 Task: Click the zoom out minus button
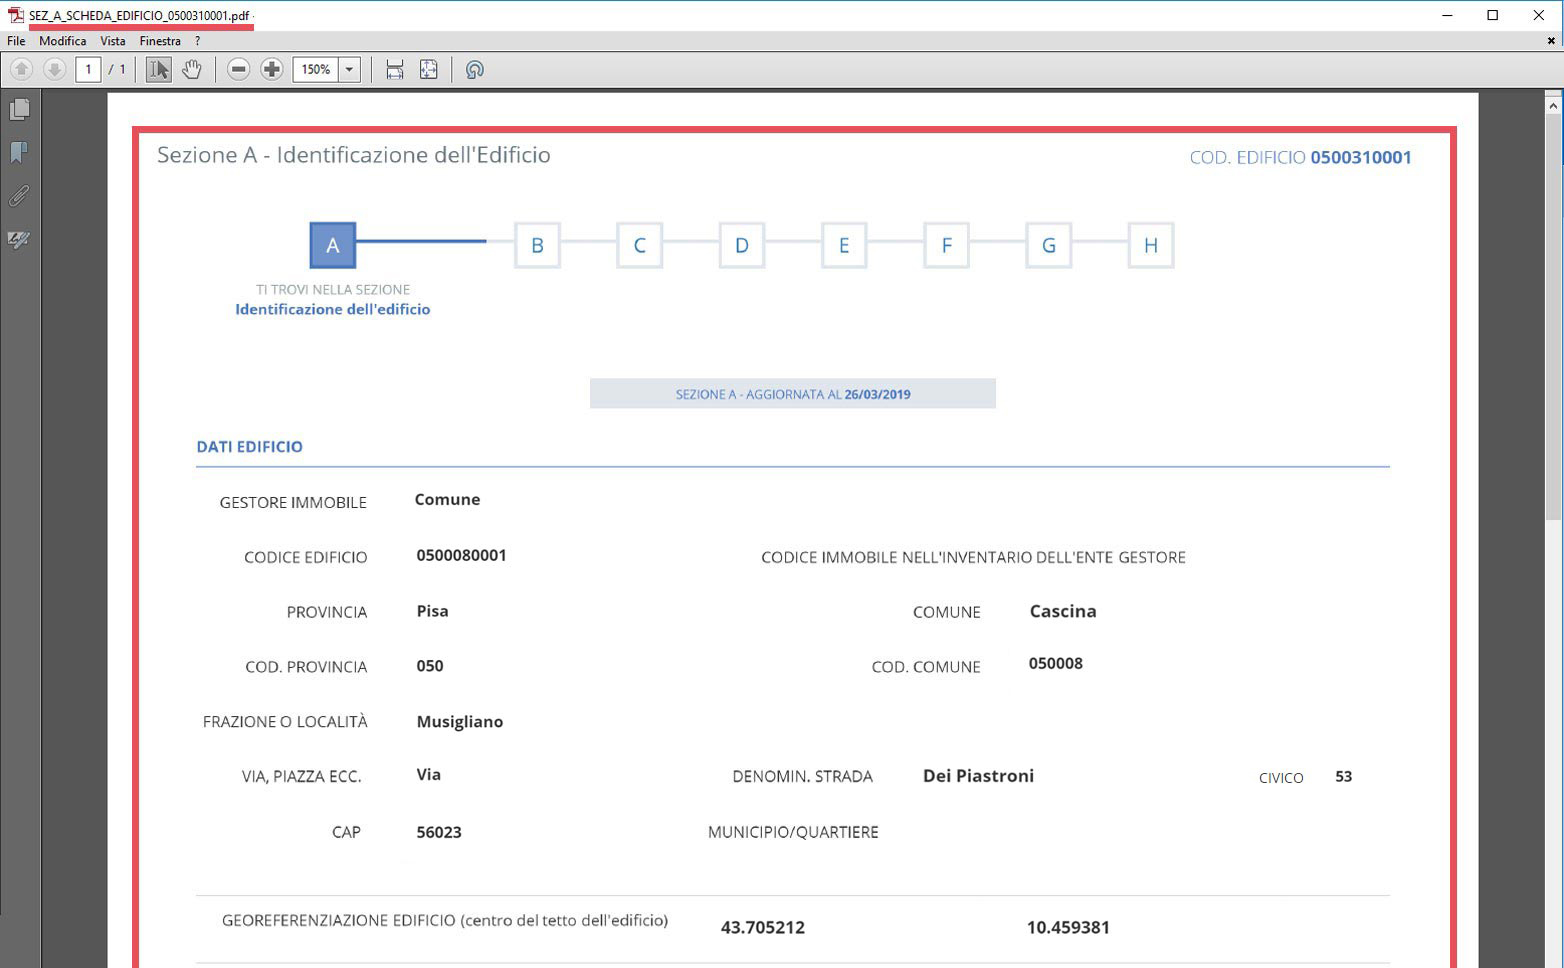(x=238, y=69)
